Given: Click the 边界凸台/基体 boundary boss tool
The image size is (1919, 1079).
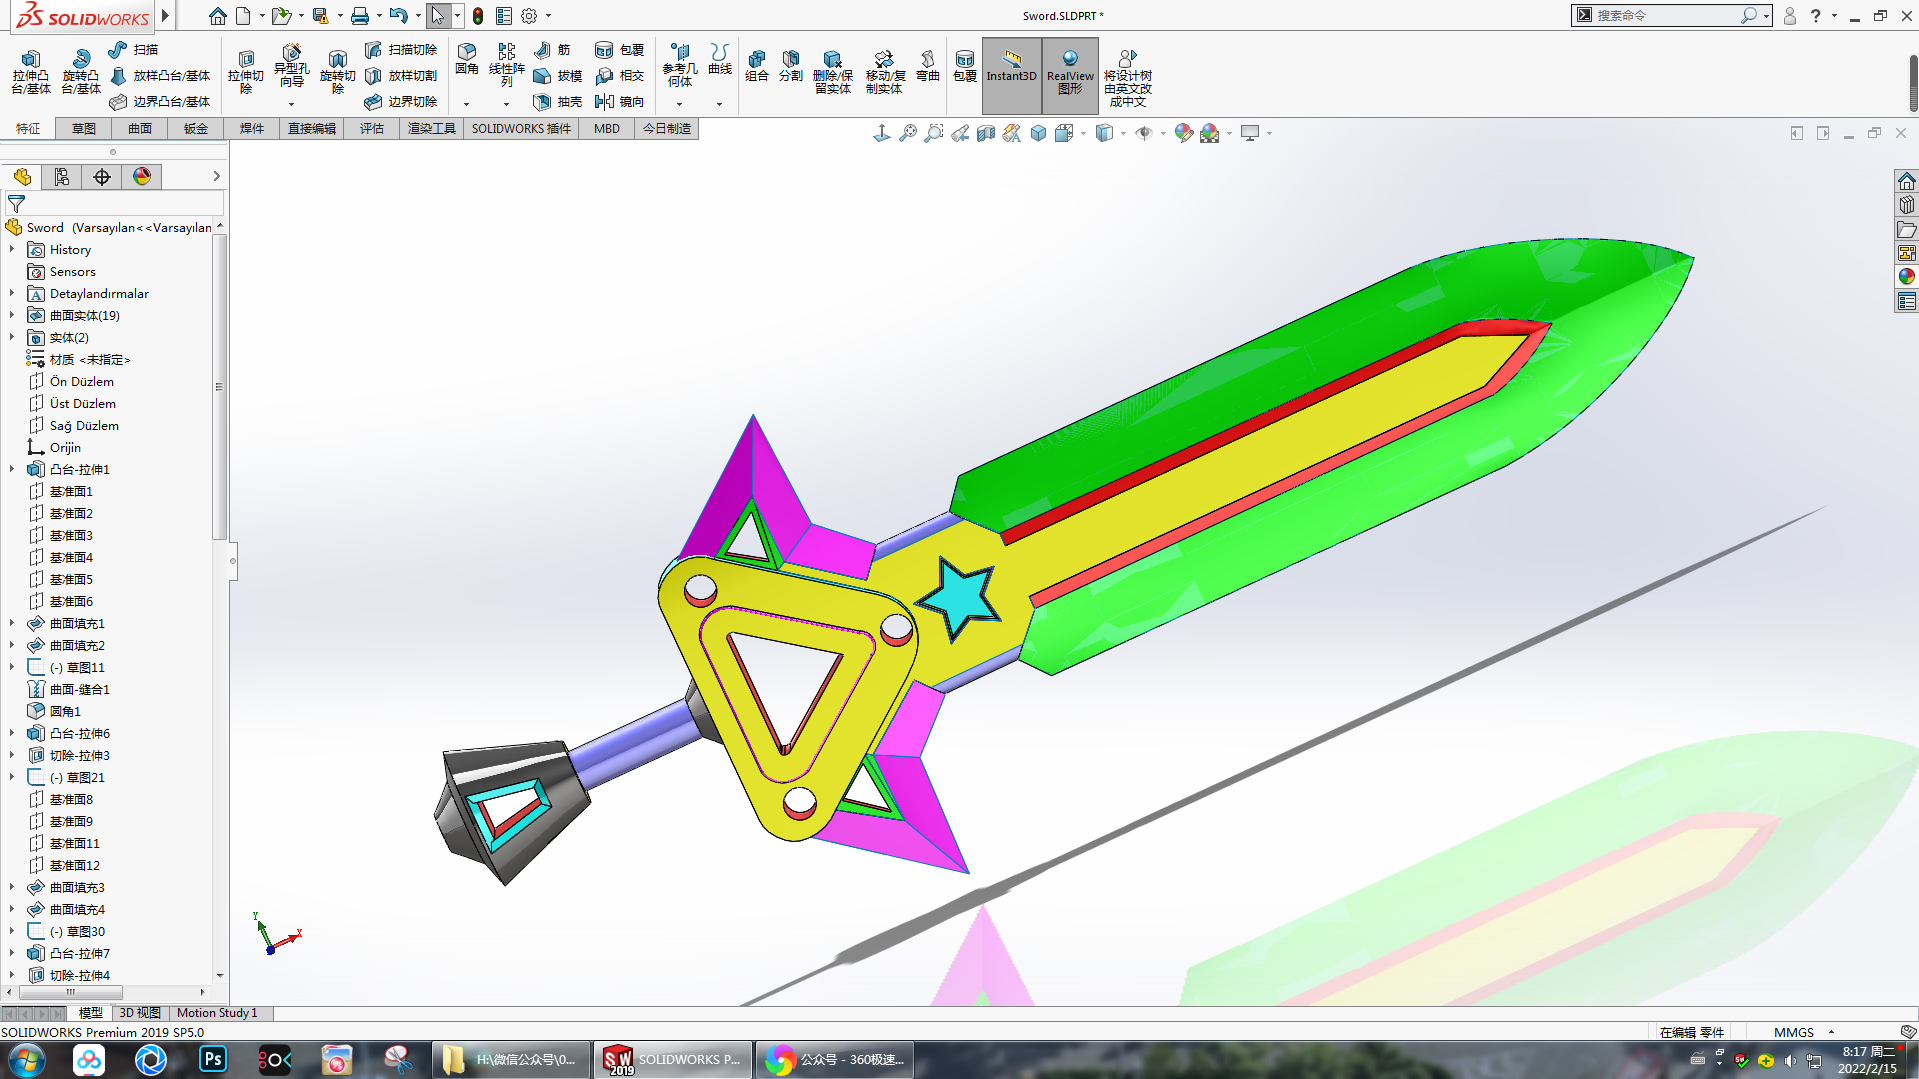Looking at the screenshot, I should [x=160, y=101].
